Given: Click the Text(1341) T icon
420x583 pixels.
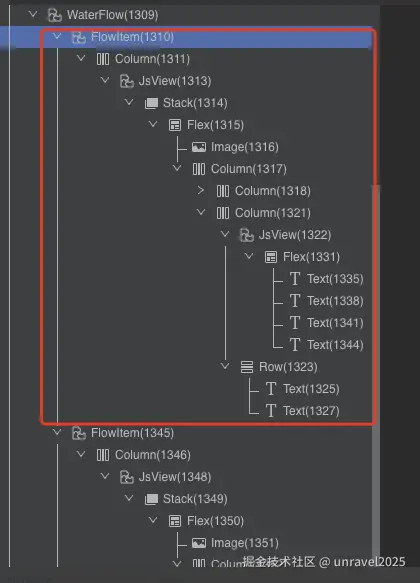Looking at the screenshot, I should pyautogui.click(x=295, y=323).
